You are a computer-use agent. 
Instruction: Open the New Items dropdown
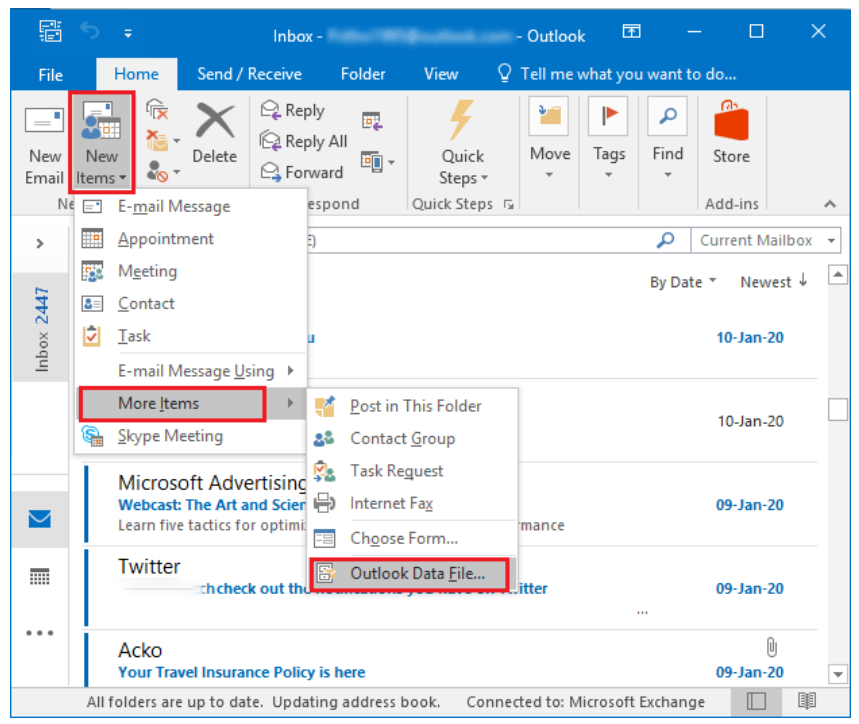[x=102, y=145]
